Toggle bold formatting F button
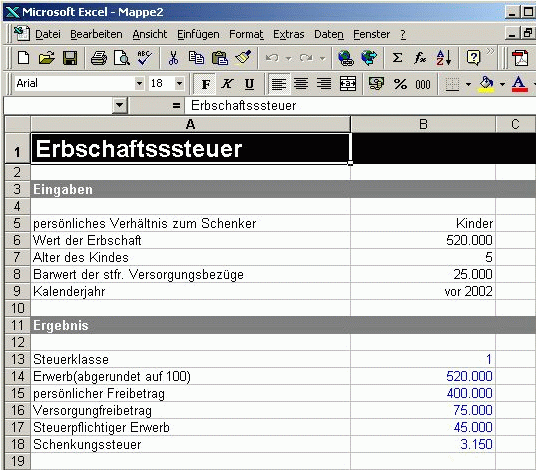Image resolution: width=536 pixels, height=470 pixels. point(205,84)
